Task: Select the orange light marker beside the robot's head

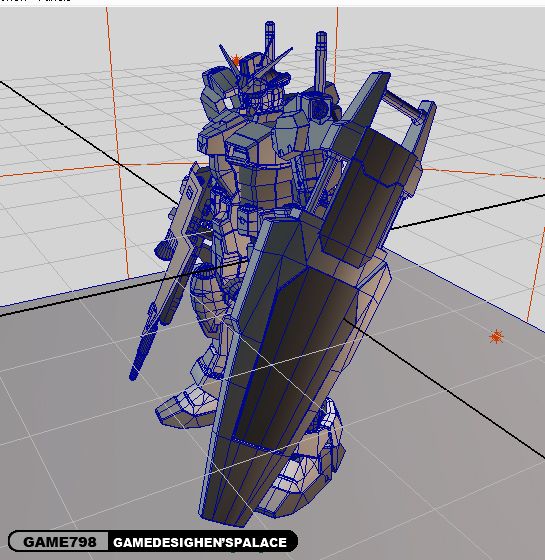Action: 236,60
